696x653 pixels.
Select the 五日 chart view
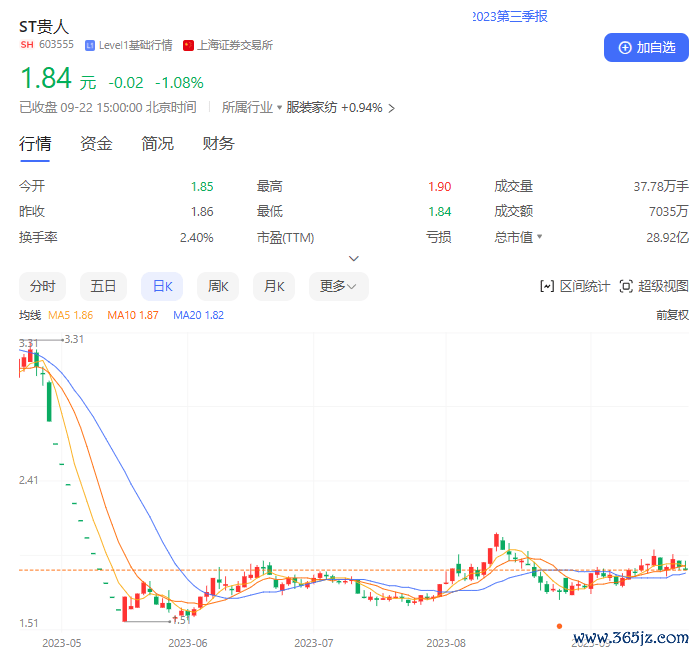point(103,286)
